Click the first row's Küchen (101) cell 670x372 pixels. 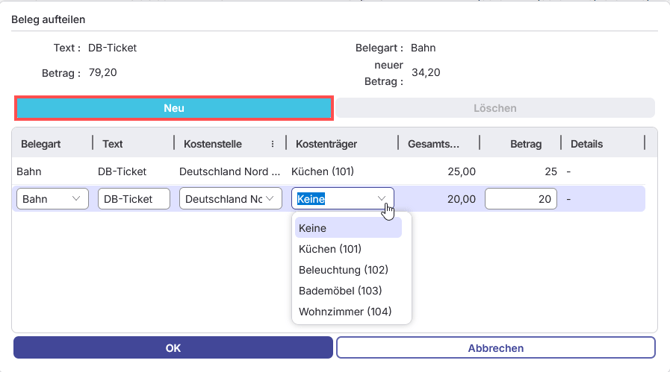[323, 172]
